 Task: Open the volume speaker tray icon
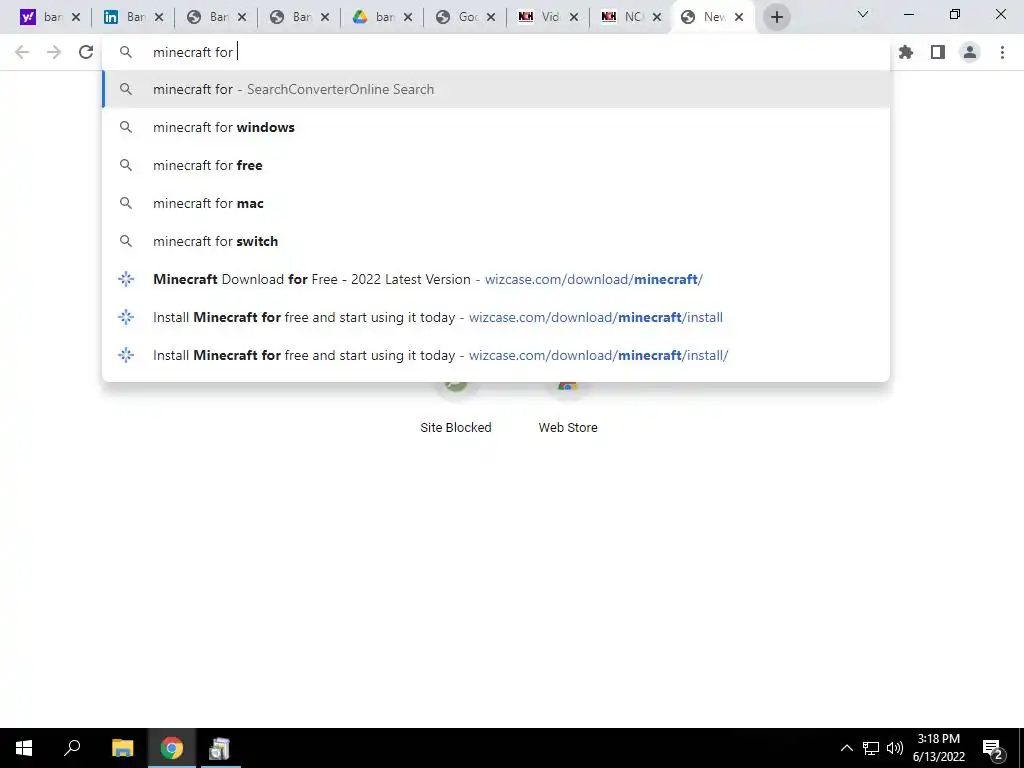coord(895,748)
